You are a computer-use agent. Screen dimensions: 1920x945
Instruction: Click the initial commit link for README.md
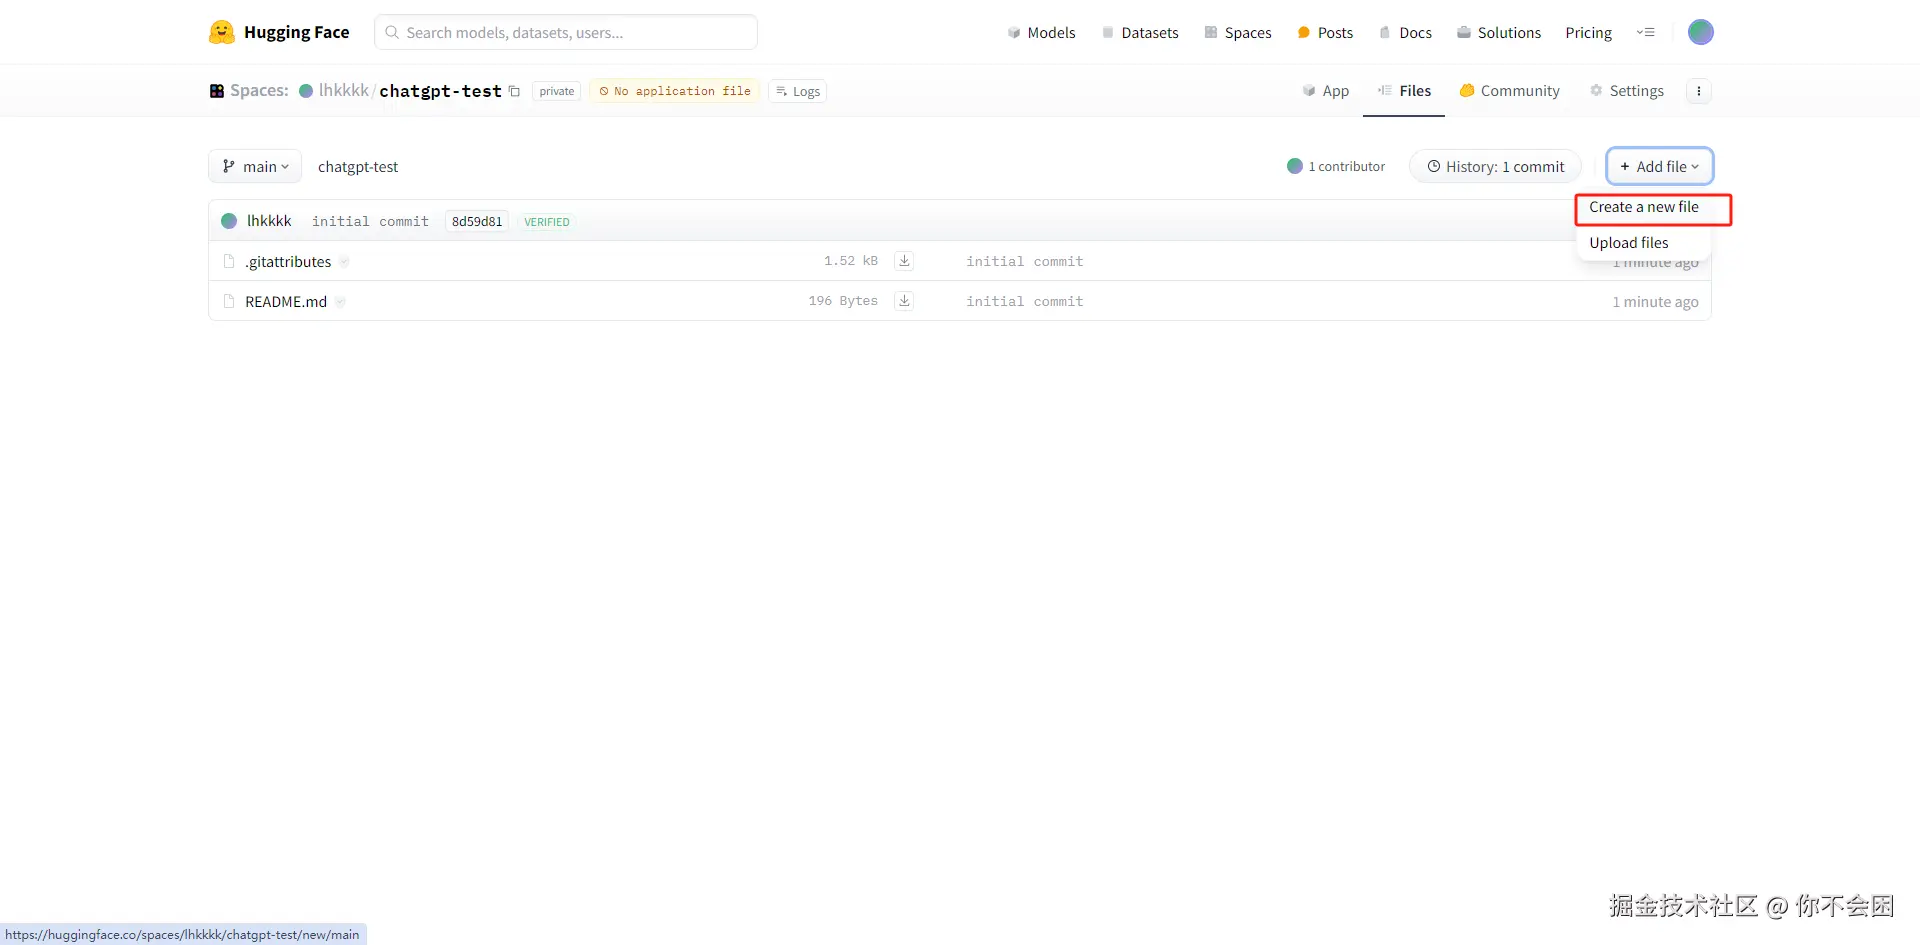coord(1024,301)
